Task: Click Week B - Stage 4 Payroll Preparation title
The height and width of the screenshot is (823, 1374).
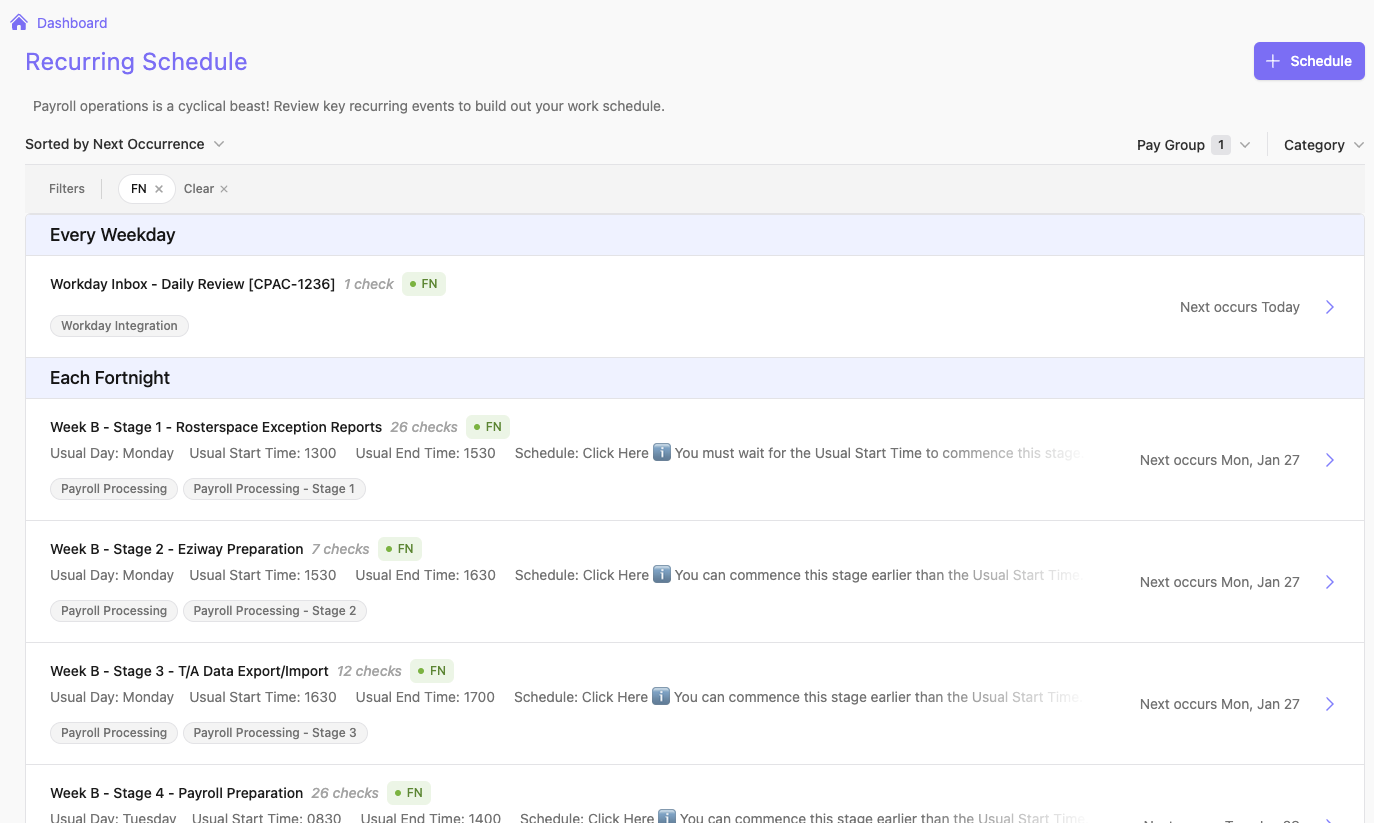Action: pos(176,793)
